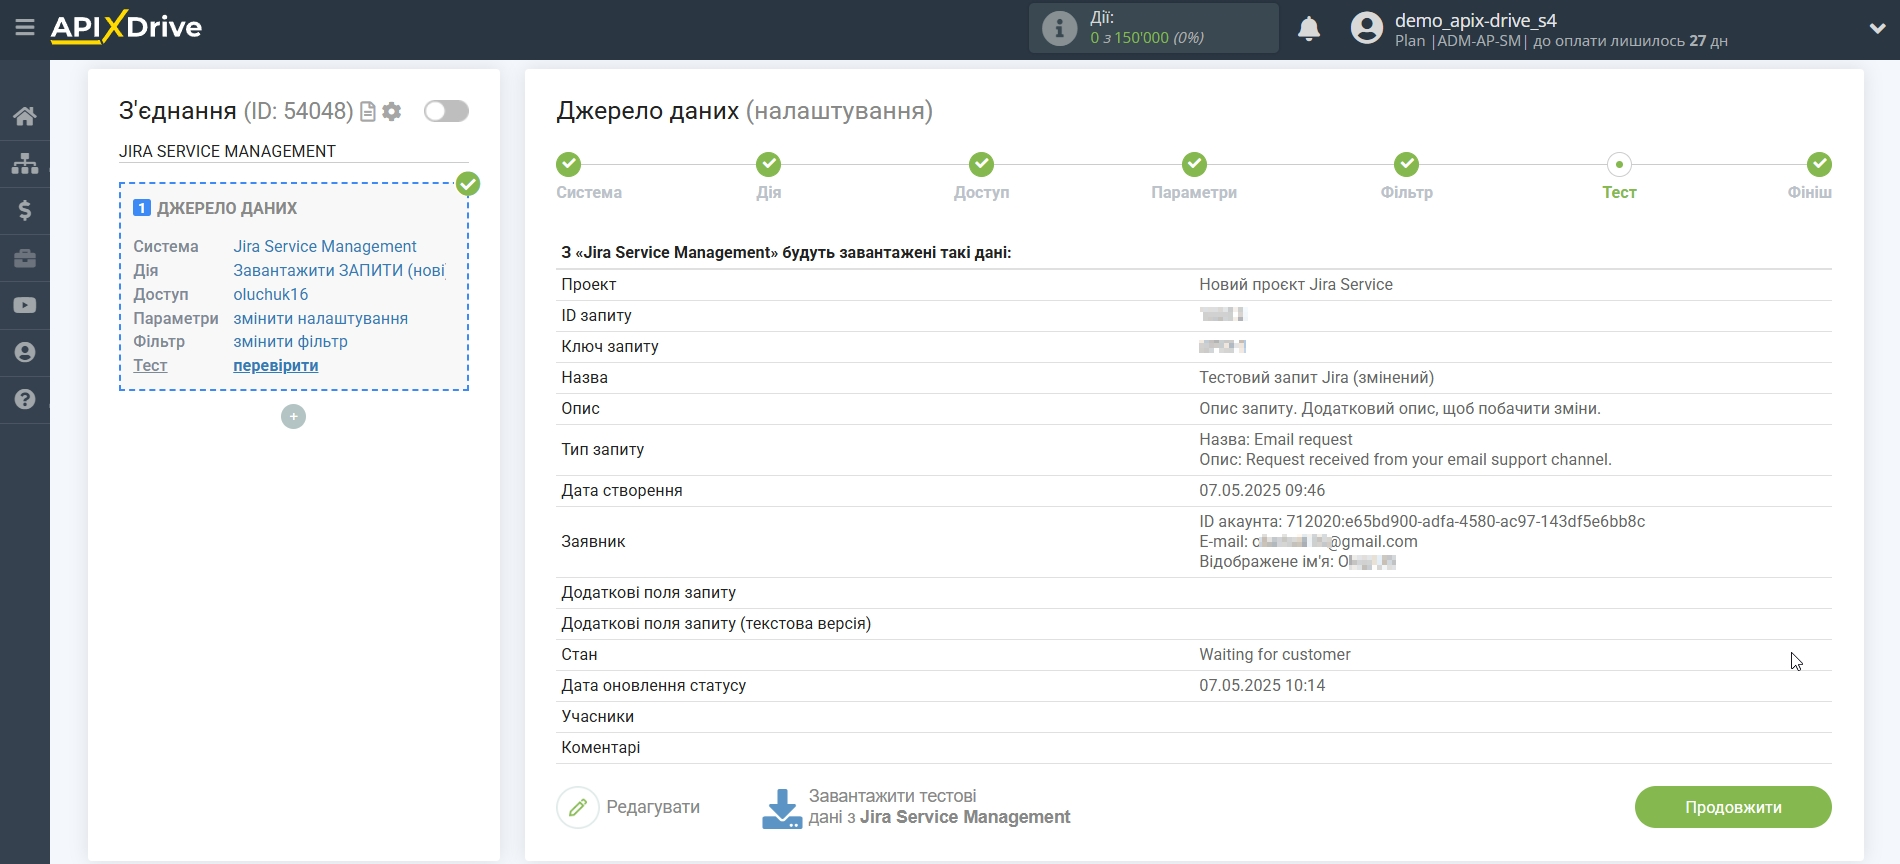
Task: Open the connections sitemap sidebar icon
Action: (x=25, y=163)
